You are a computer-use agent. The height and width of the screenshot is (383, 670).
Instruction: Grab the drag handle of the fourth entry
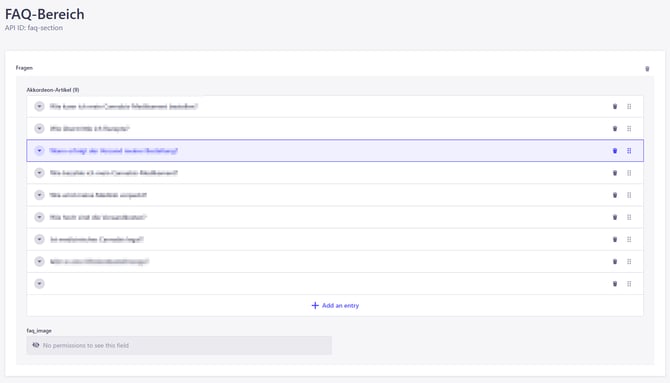point(629,173)
